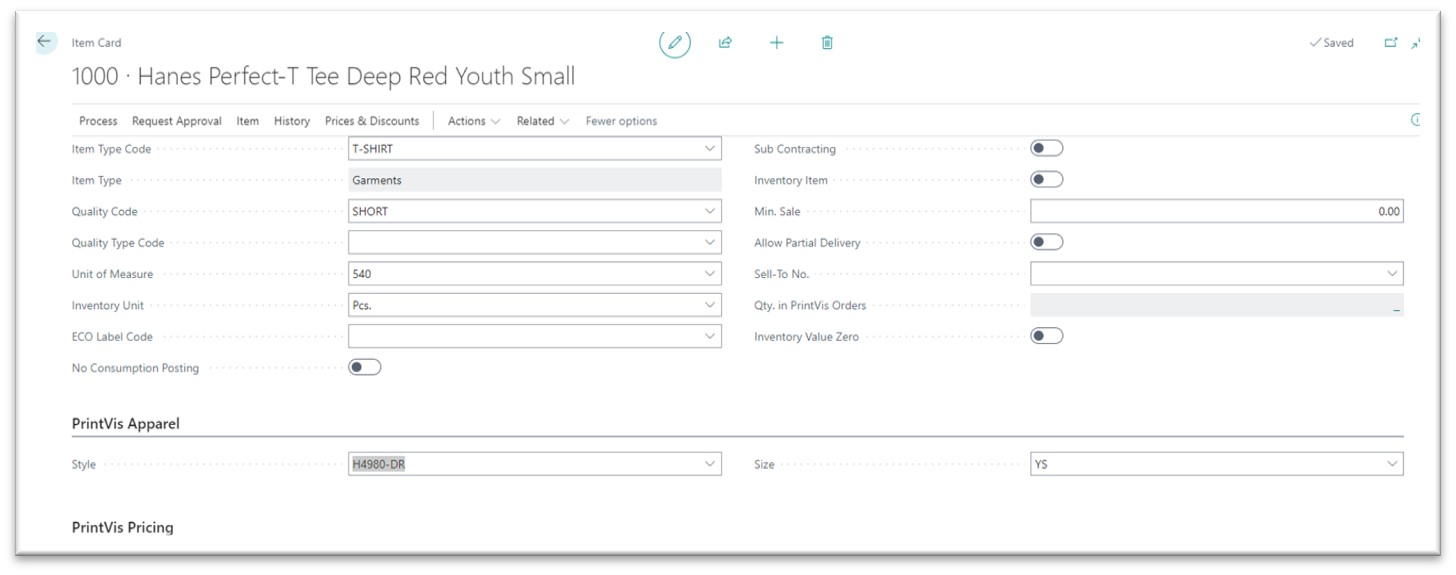Click the Item Type Garments field
The height and width of the screenshot is (575, 1456).
point(535,180)
